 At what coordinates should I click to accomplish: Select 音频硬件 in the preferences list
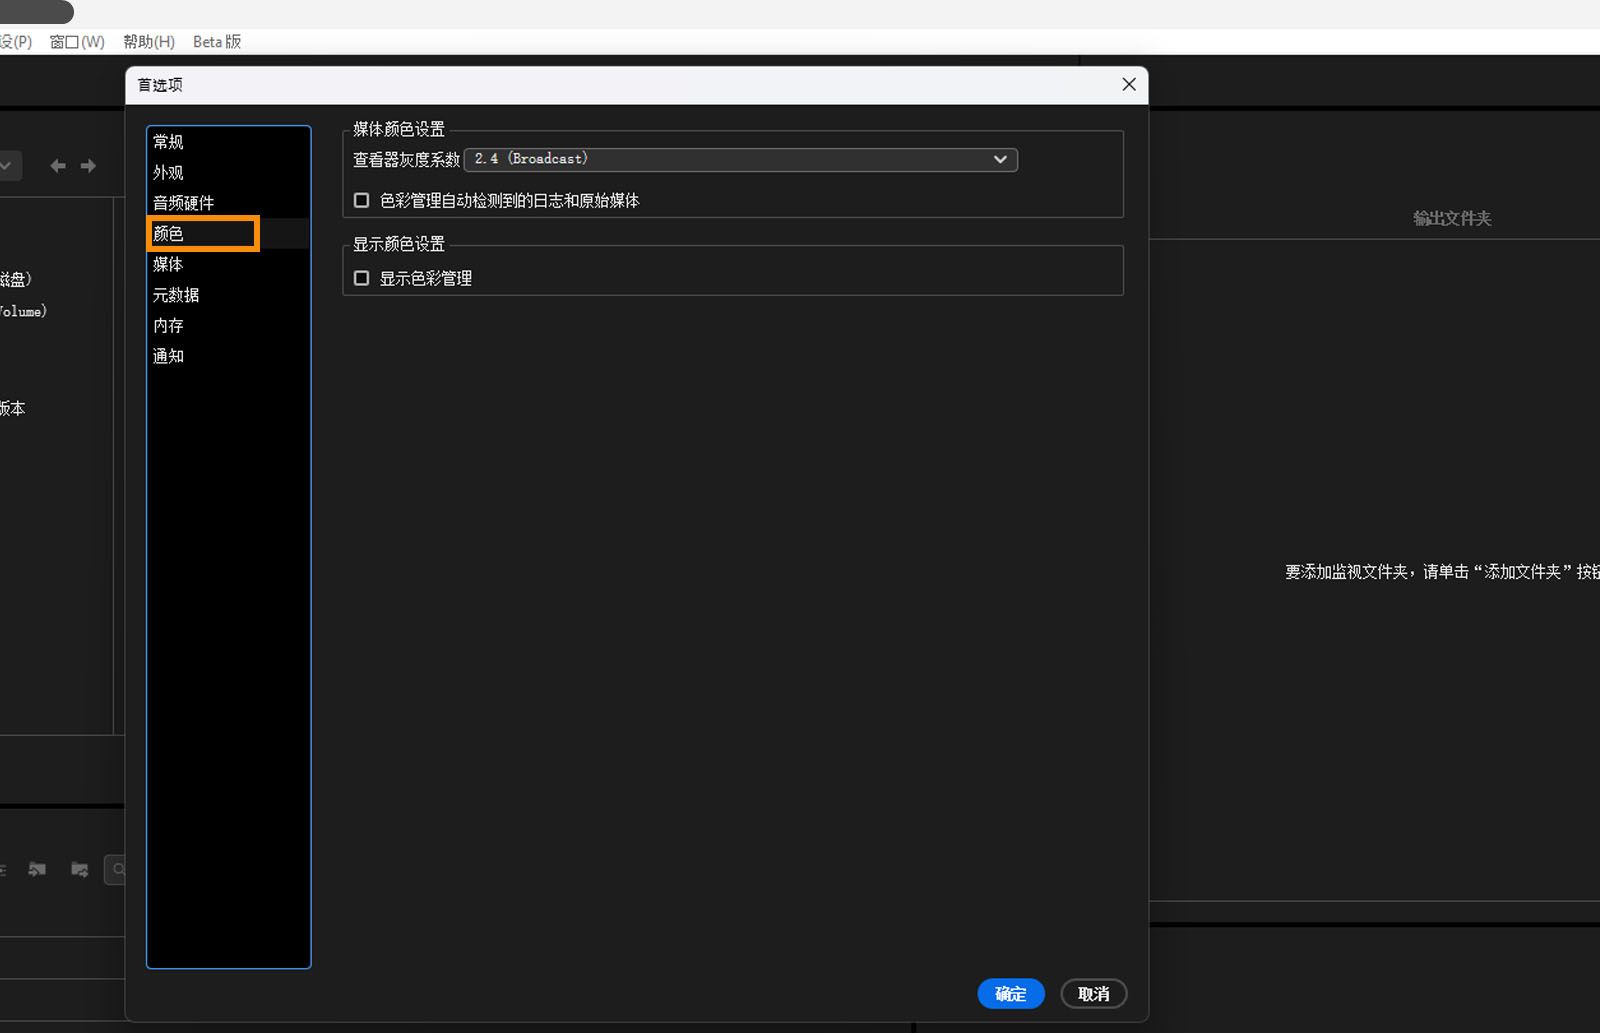228,203
